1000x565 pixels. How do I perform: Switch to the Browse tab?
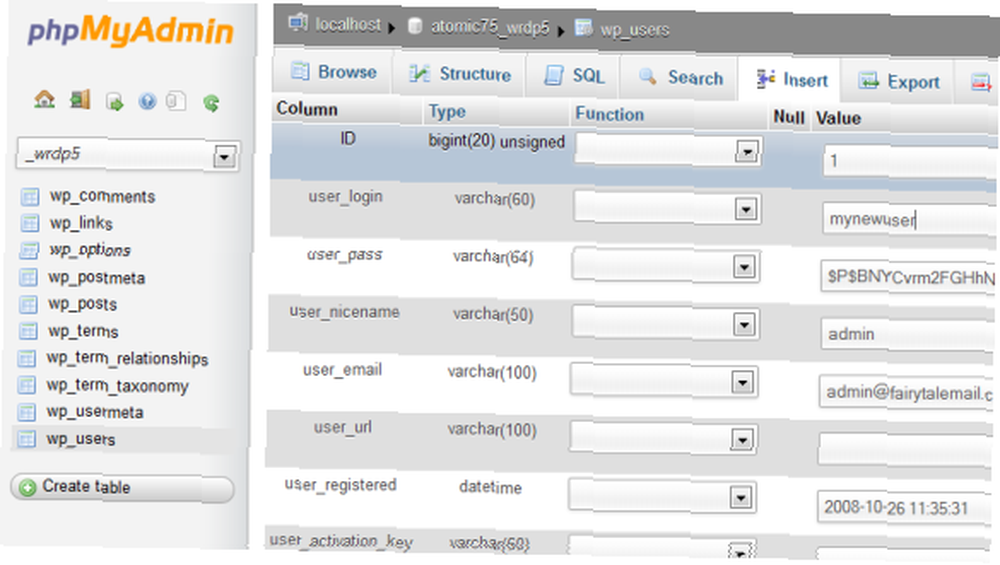pos(334,73)
